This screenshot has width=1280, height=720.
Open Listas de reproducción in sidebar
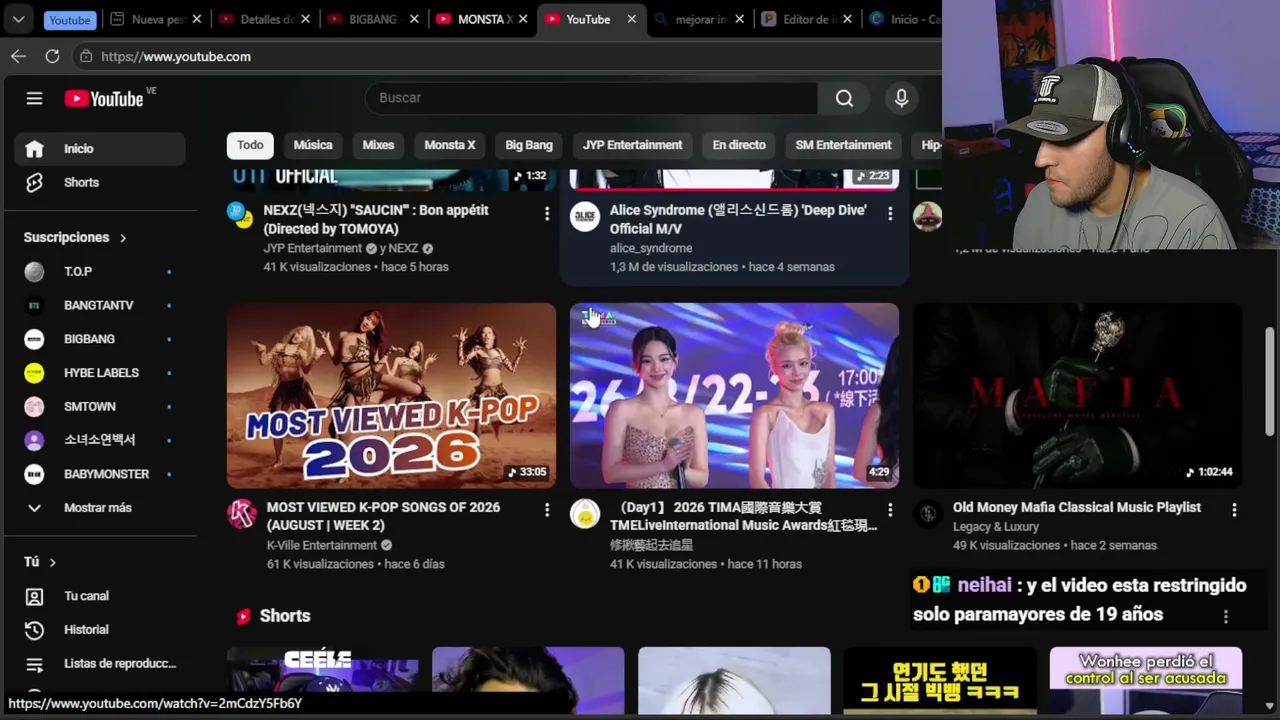(100, 664)
